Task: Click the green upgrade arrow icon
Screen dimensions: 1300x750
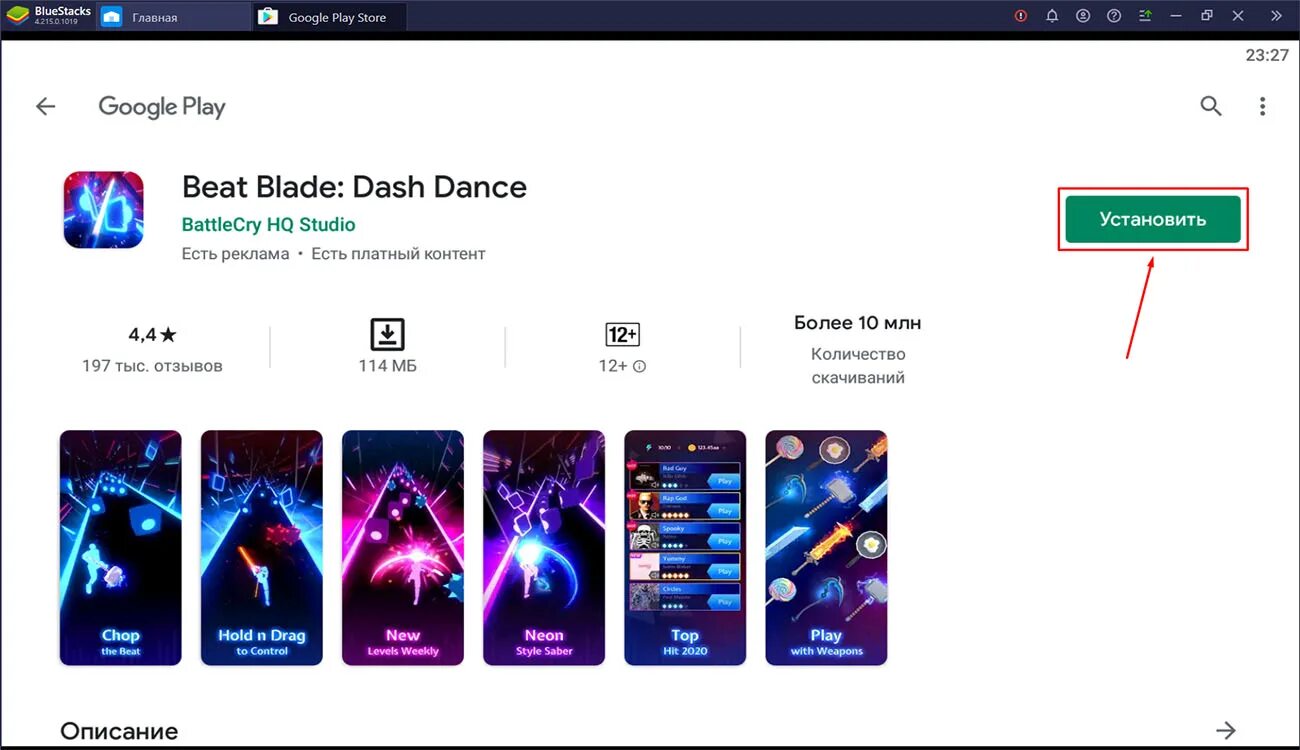Action: tap(1145, 16)
